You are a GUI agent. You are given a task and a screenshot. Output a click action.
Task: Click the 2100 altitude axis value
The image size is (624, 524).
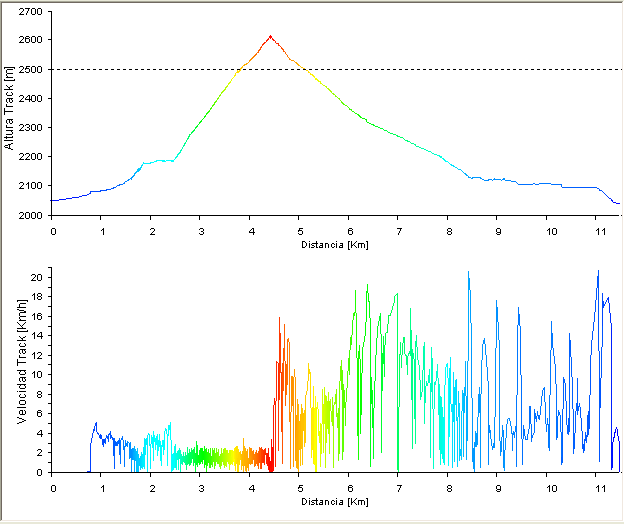pos(31,186)
